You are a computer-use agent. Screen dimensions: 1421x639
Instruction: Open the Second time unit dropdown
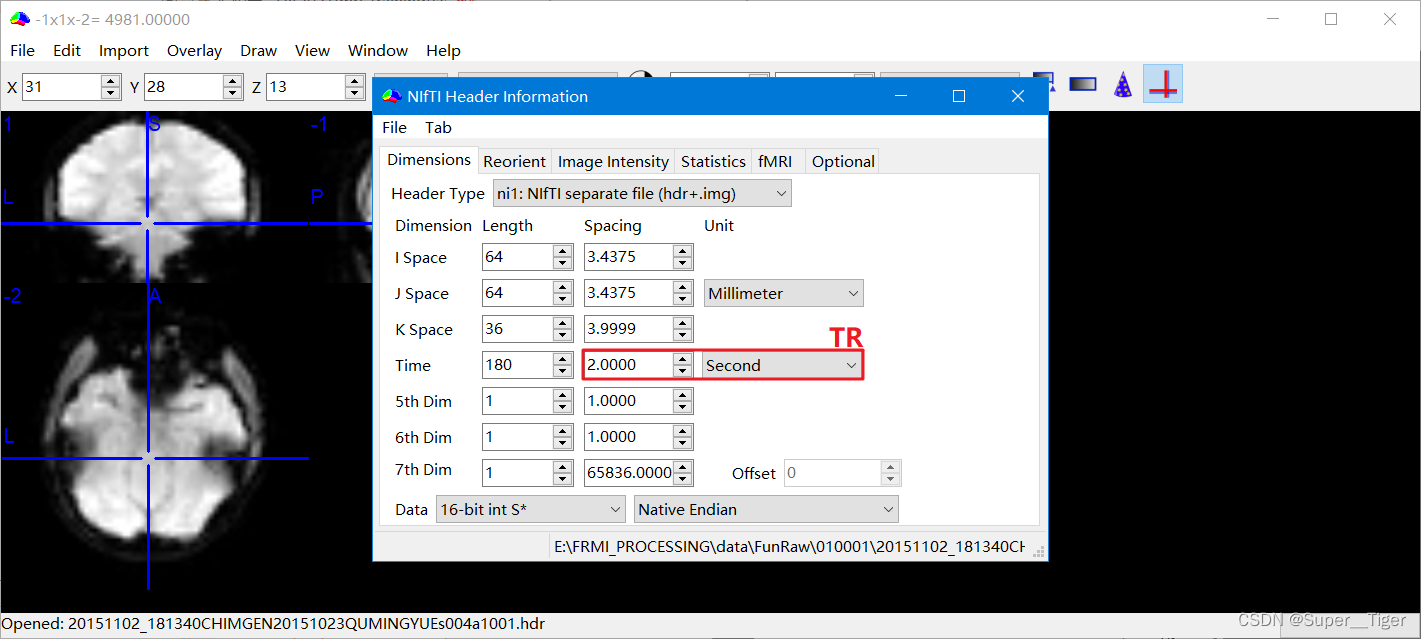(782, 365)
